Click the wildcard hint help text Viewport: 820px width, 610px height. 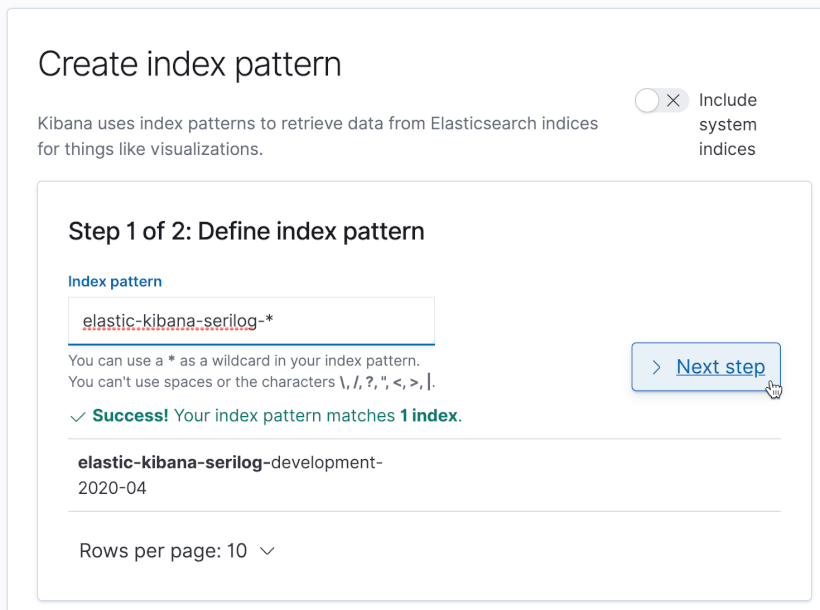click(252, 371)
